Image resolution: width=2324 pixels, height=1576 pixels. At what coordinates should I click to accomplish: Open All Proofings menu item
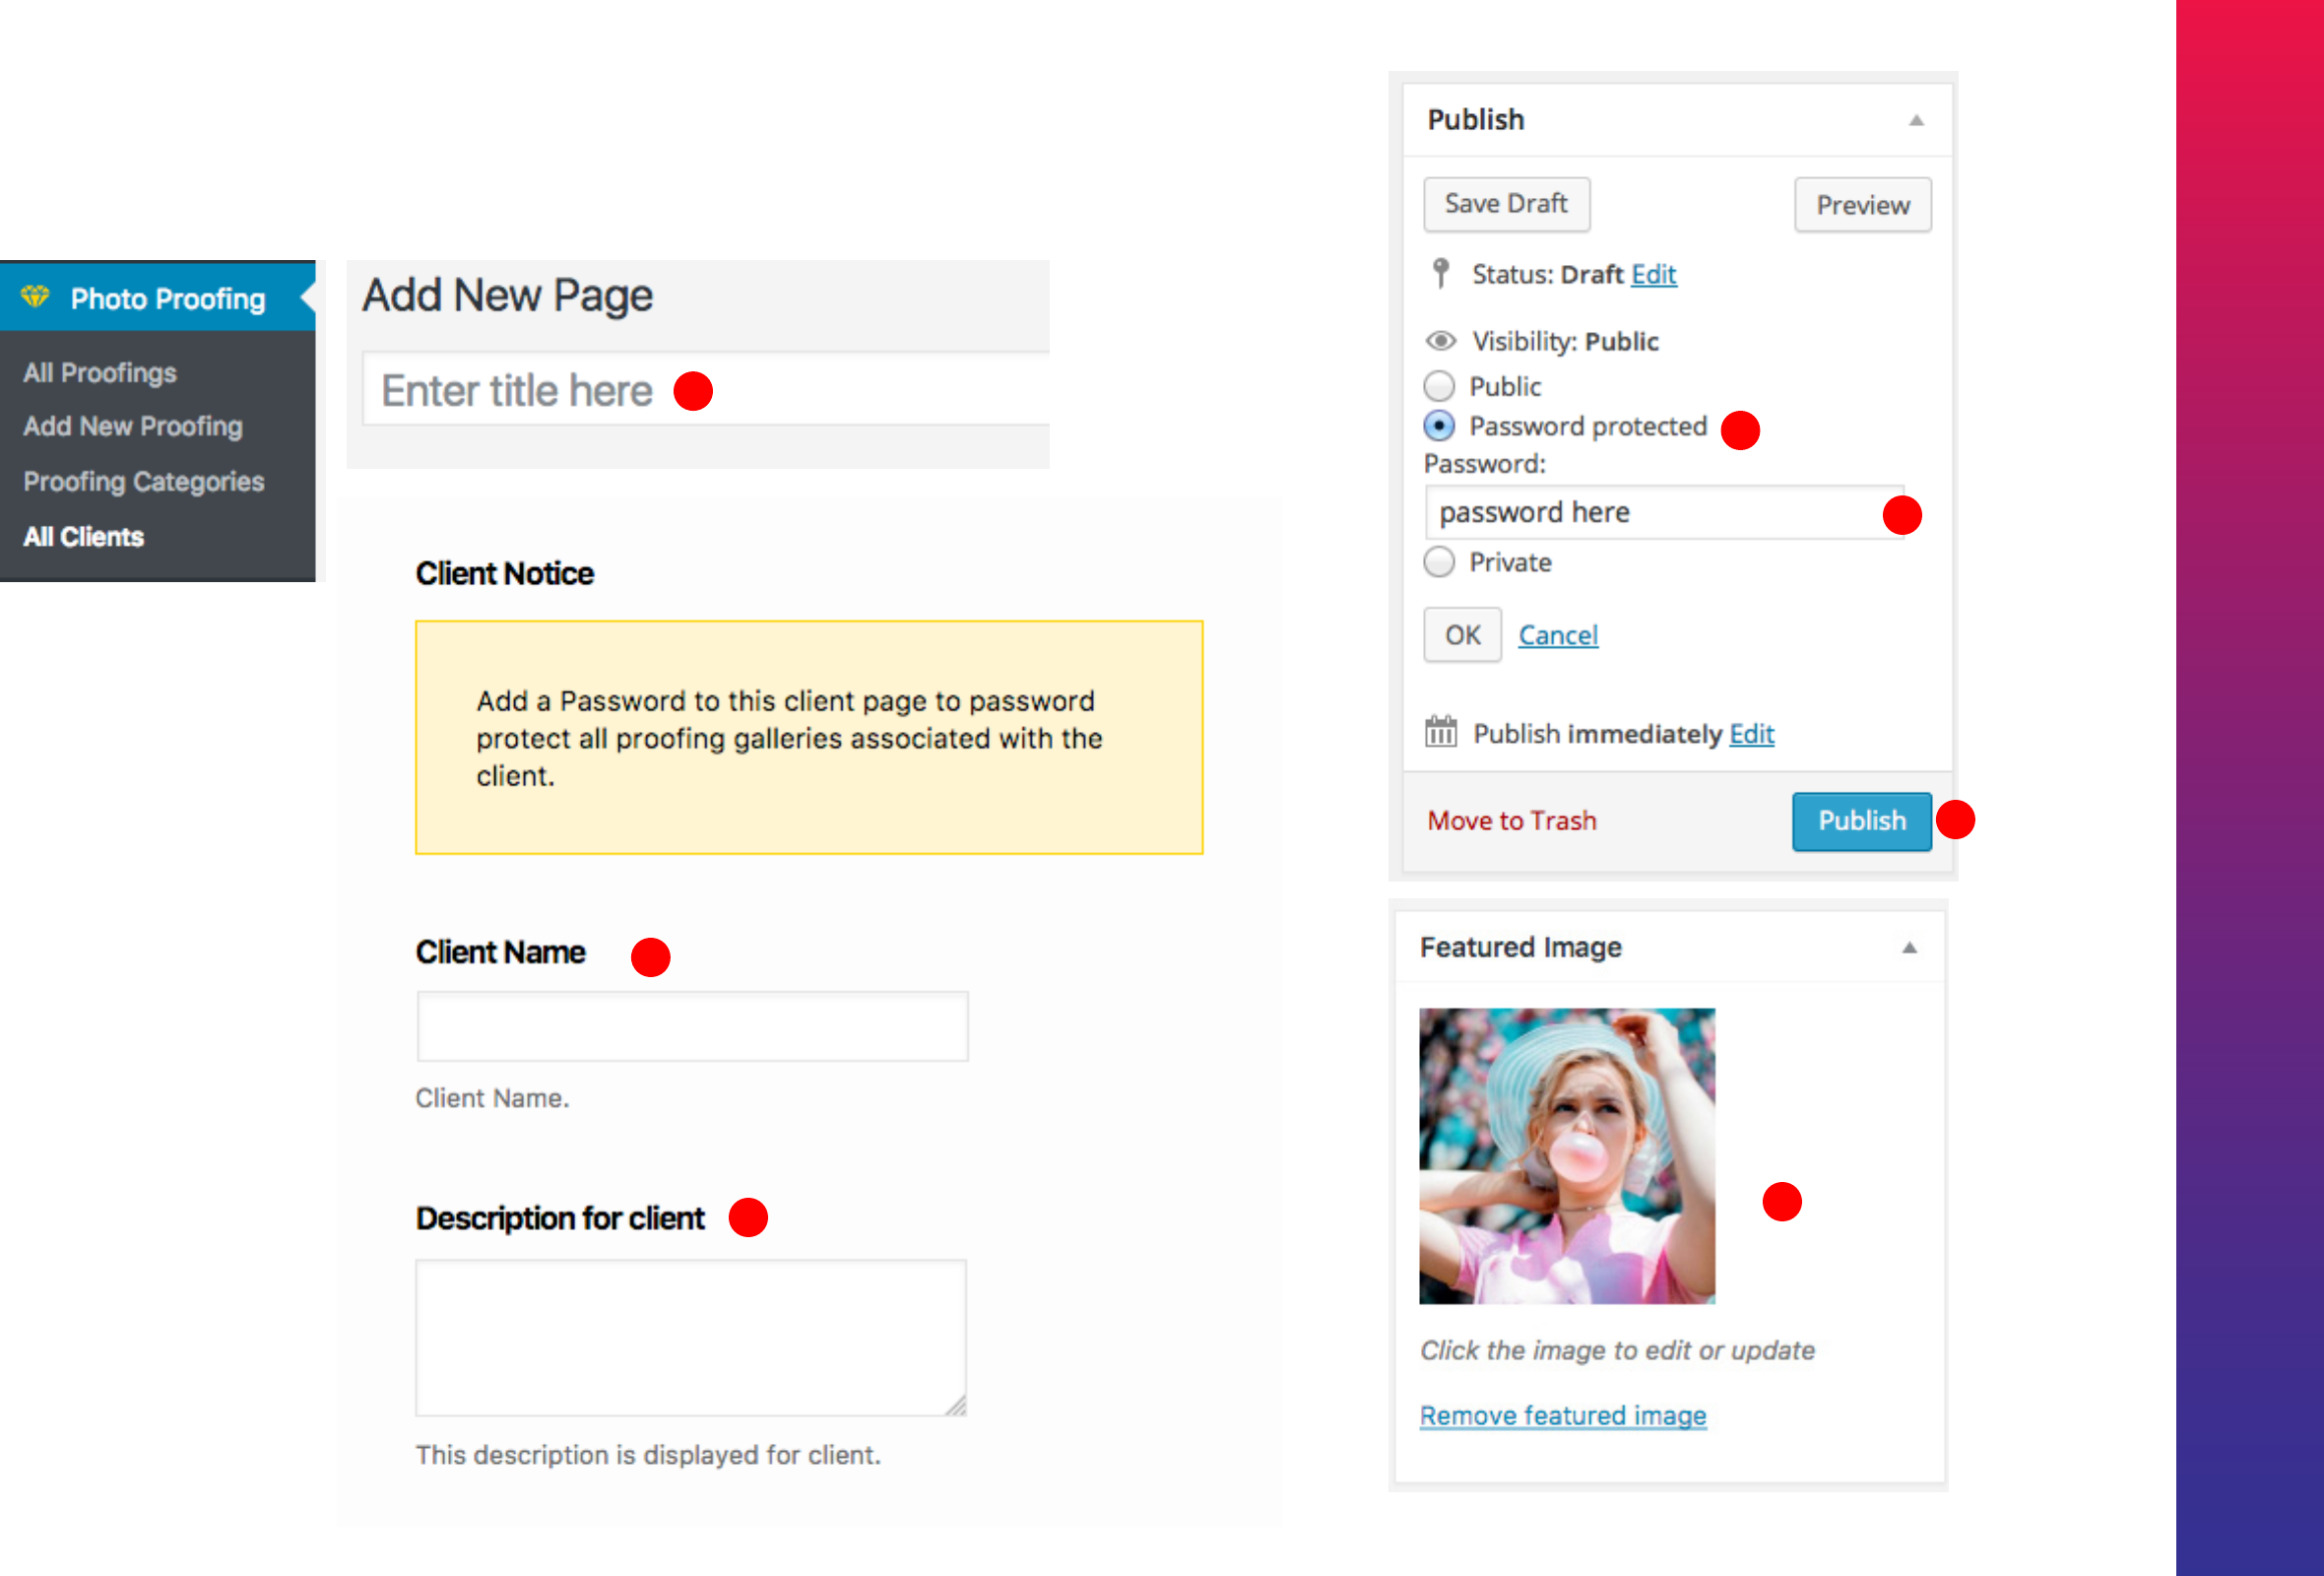(x=100, y=373)
